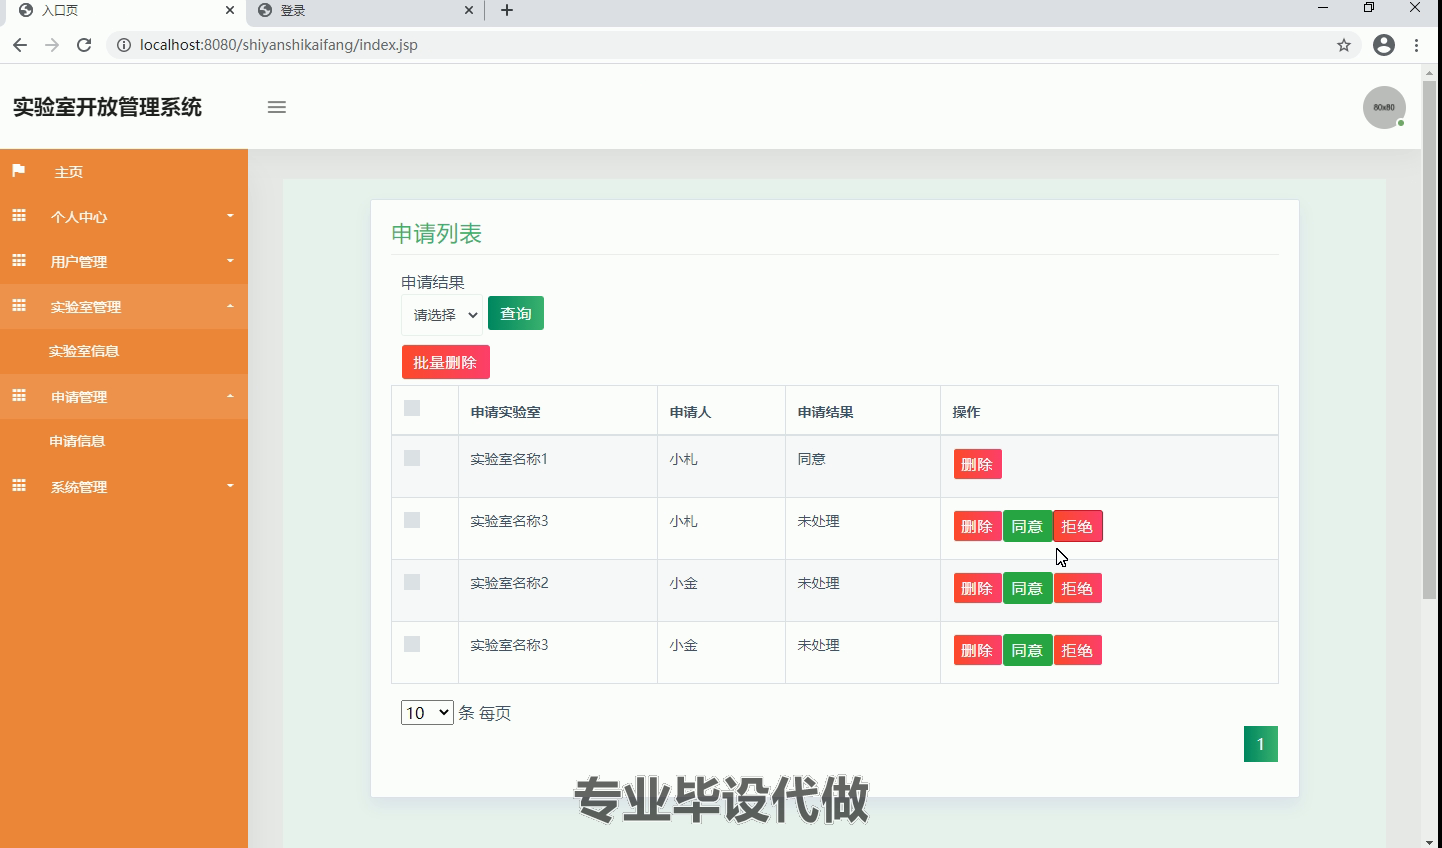The width and height of the screenshot is (1442, 848).
Task: Go back with the browser back arrow
Action: coord(20,45)
